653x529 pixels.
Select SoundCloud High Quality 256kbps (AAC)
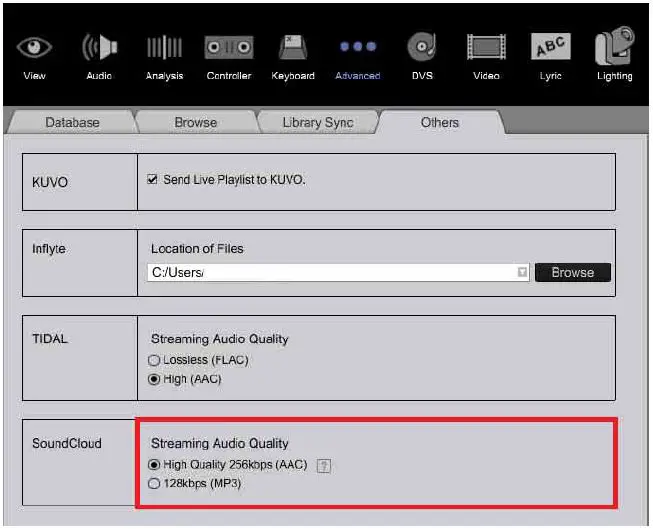click(154, 464)
